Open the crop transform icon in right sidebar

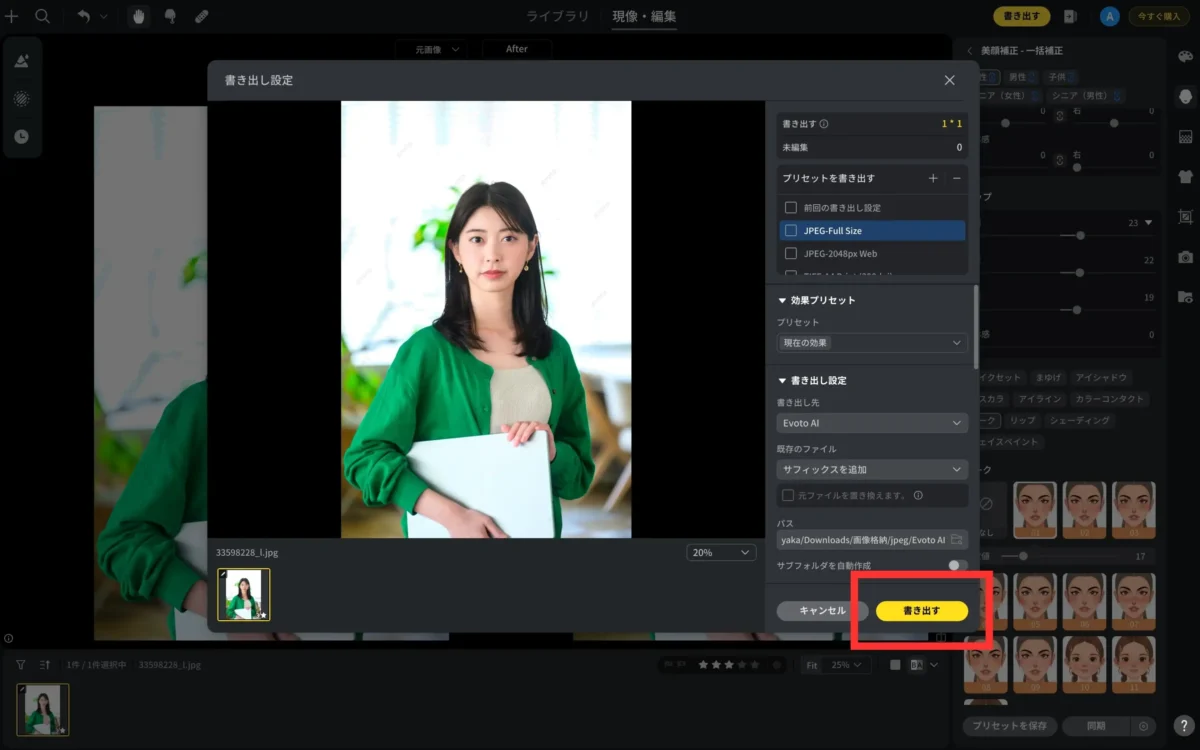[1186, 216]
